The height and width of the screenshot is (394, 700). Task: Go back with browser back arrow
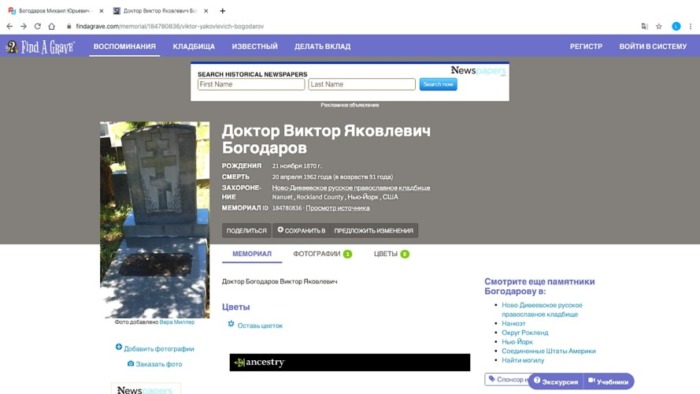click(9, 26)
